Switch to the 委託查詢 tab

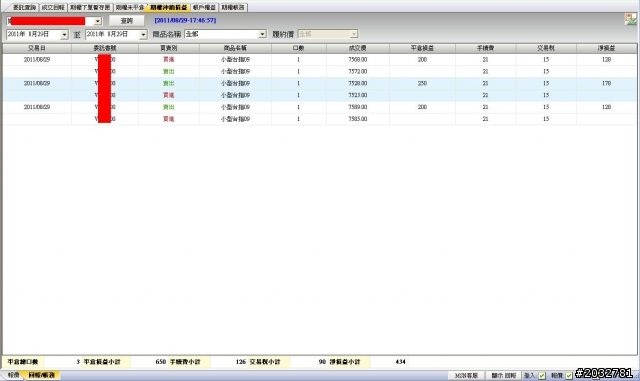coord(24,7)
